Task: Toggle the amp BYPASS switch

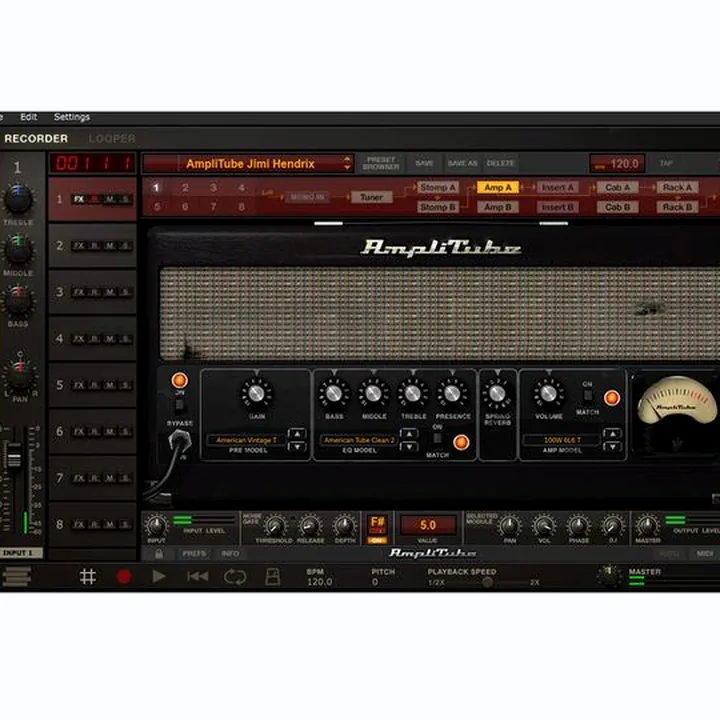Action: point(180,405)
